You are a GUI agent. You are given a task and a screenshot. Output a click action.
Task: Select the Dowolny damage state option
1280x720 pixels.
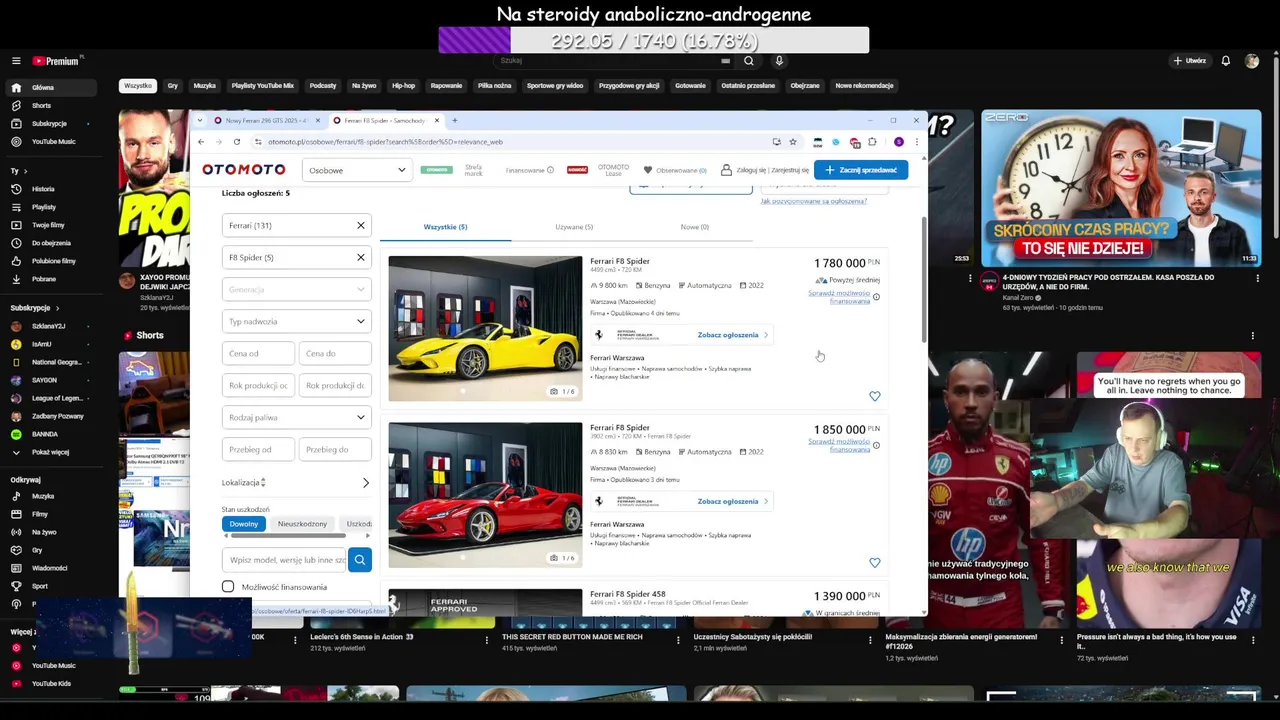pyautogui.click(x=244, y=524)
